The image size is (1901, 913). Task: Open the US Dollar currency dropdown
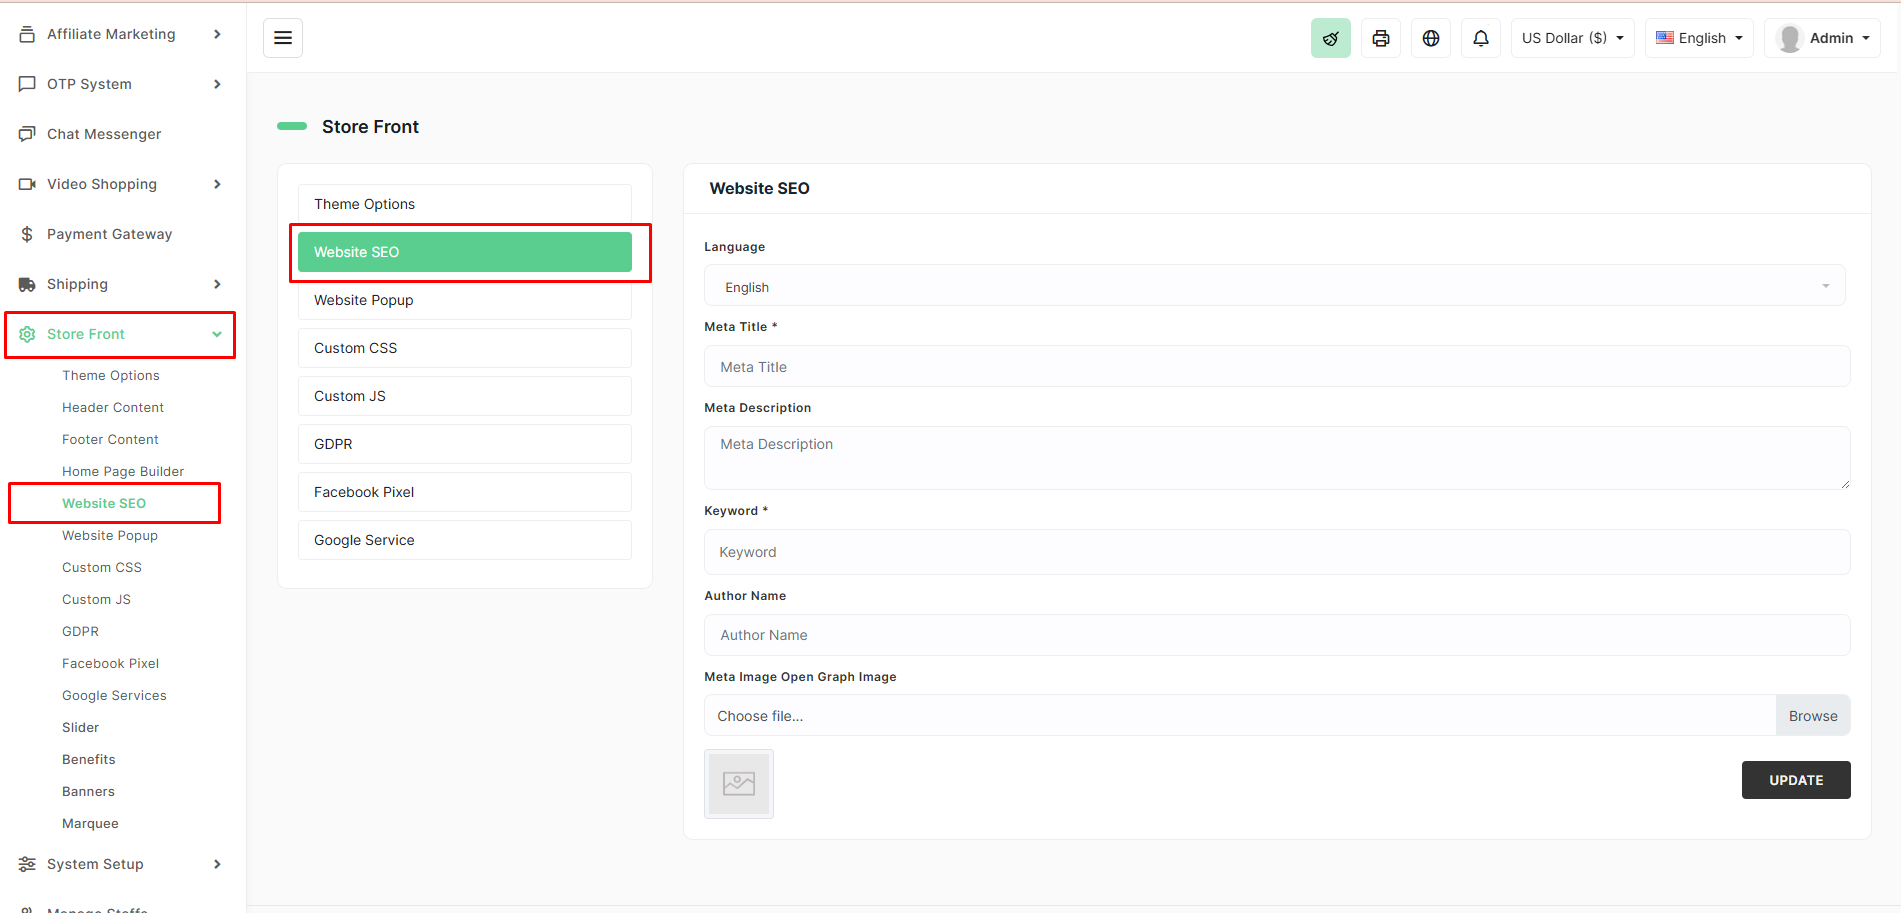click(1572, 37)
